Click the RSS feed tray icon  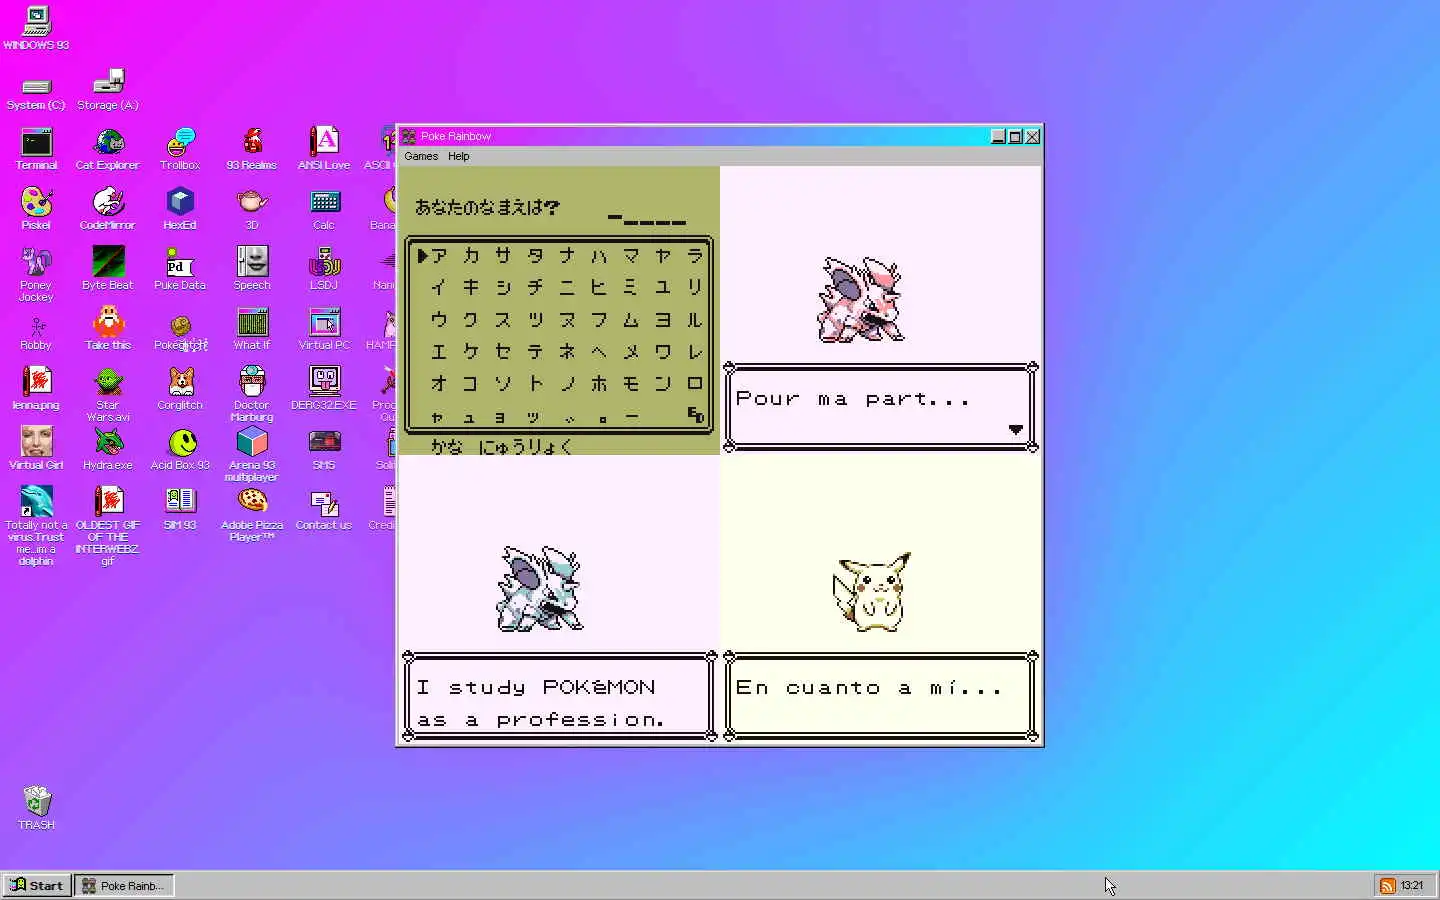[1388, 886]
